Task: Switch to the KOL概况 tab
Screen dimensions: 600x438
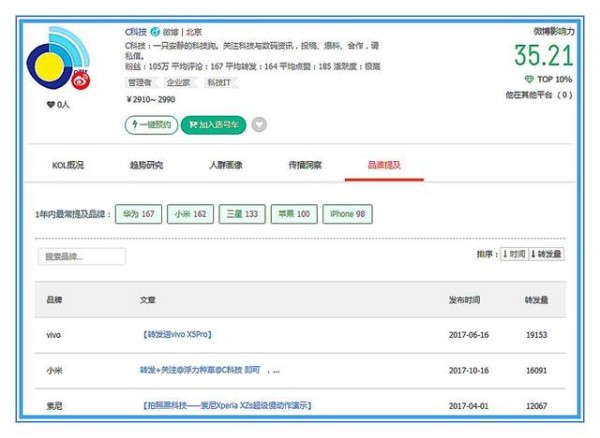Action: 68,165
